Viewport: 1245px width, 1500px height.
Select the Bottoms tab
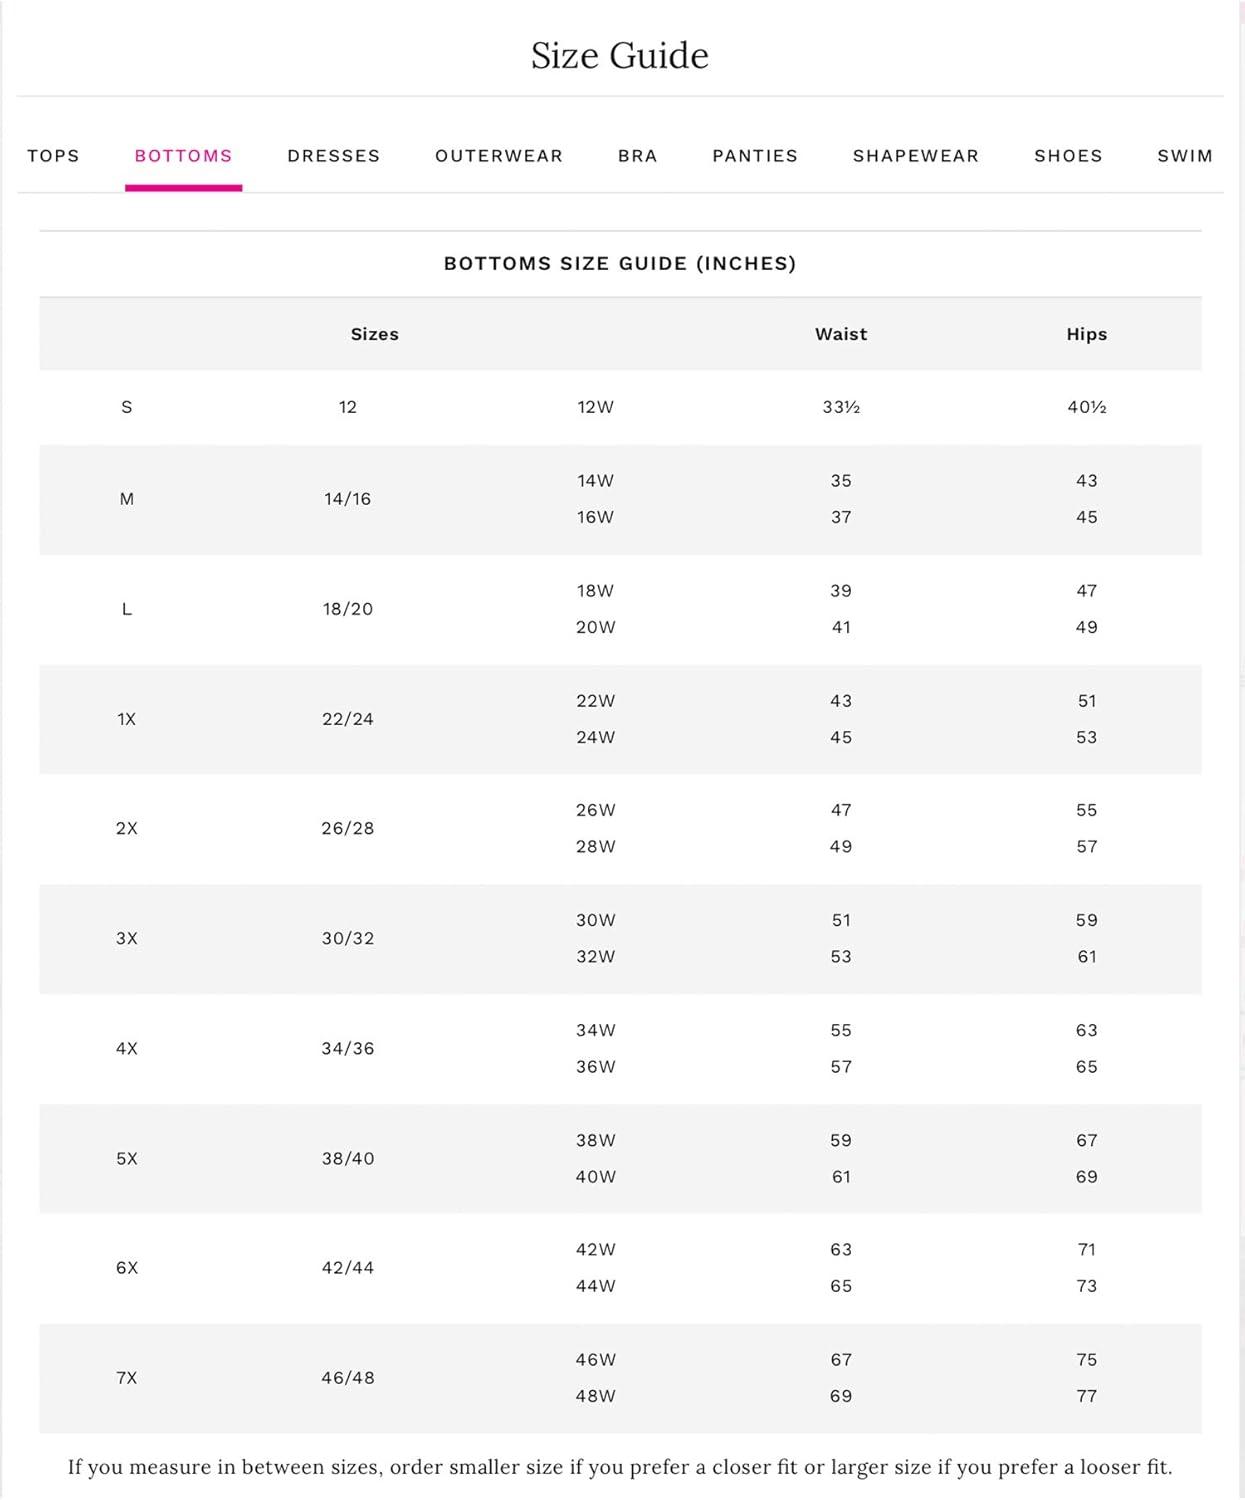tap(183, 156)
